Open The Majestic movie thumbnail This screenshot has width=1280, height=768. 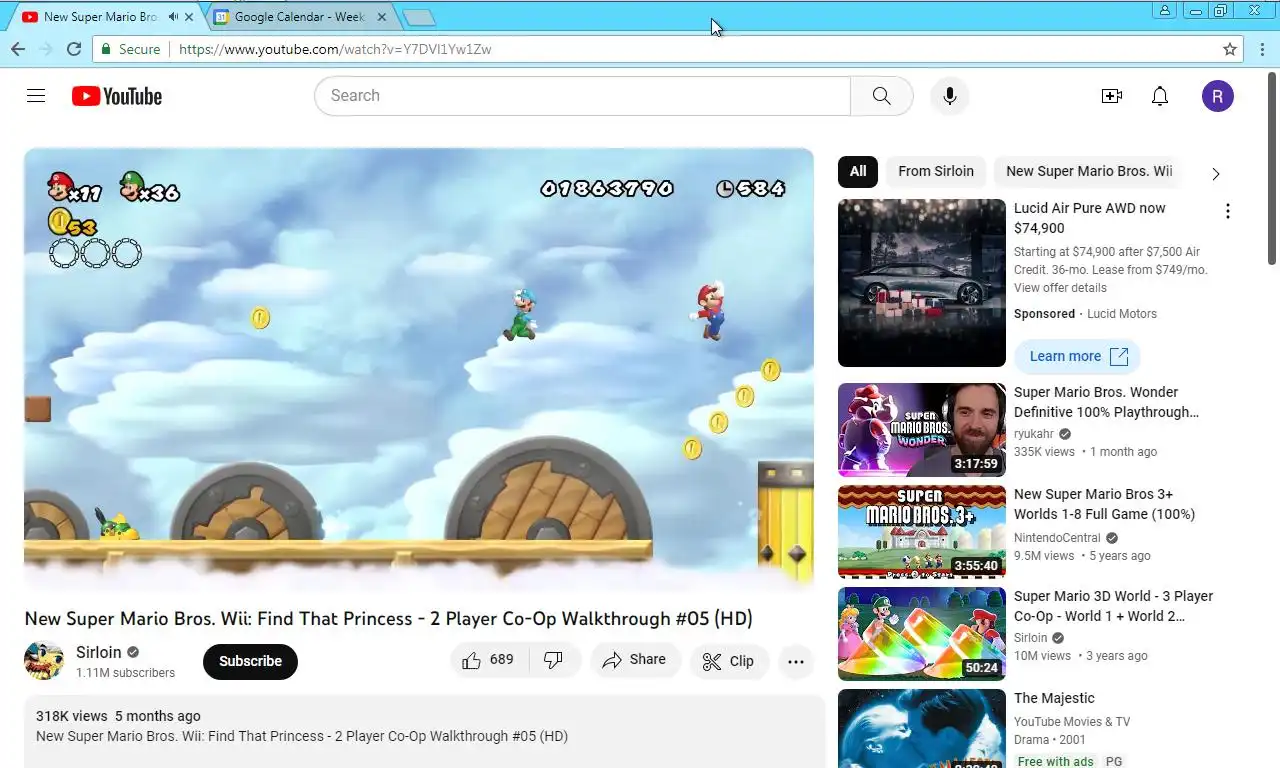coord(922,728)
